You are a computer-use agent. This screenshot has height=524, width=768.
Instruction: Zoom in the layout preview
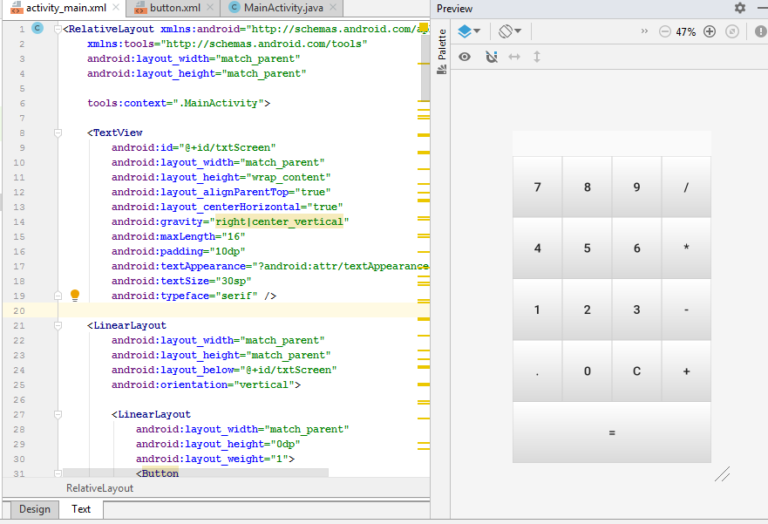pyautogui.click(x=710, y=31)
